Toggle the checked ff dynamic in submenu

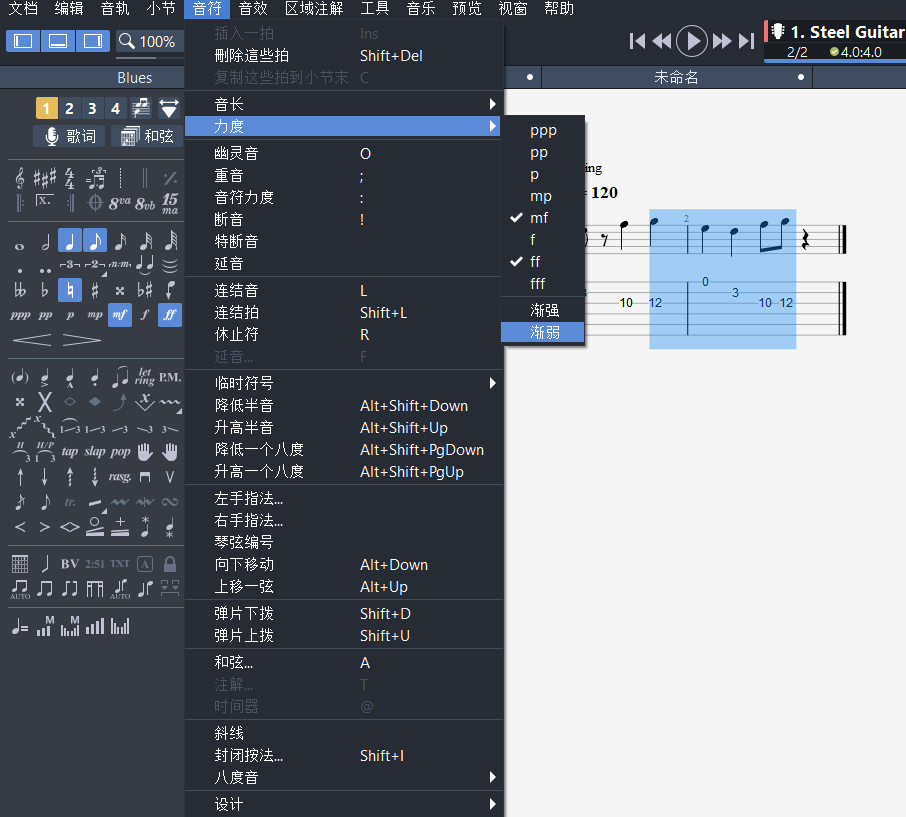536,262
